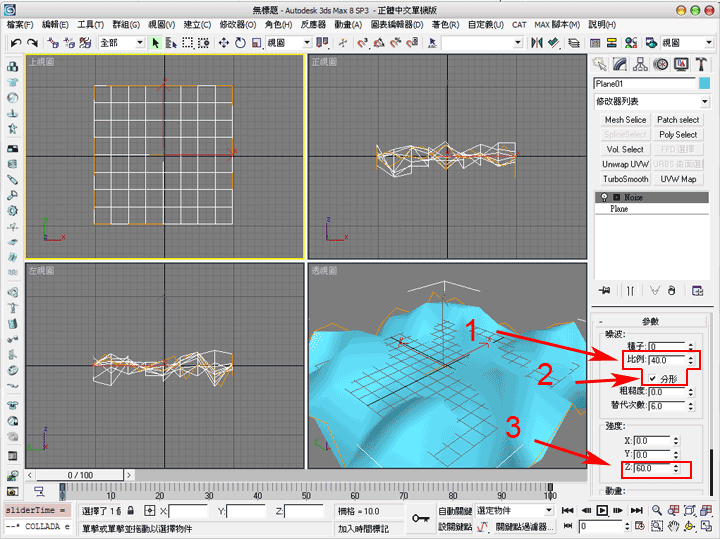720x539 pixels.
Task: Click the Pin Stack icon
Action: 605,291
